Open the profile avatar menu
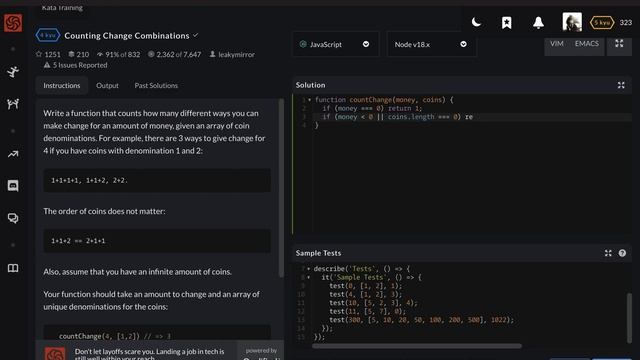Screen dimensions: 640x360 coord(572,22)
